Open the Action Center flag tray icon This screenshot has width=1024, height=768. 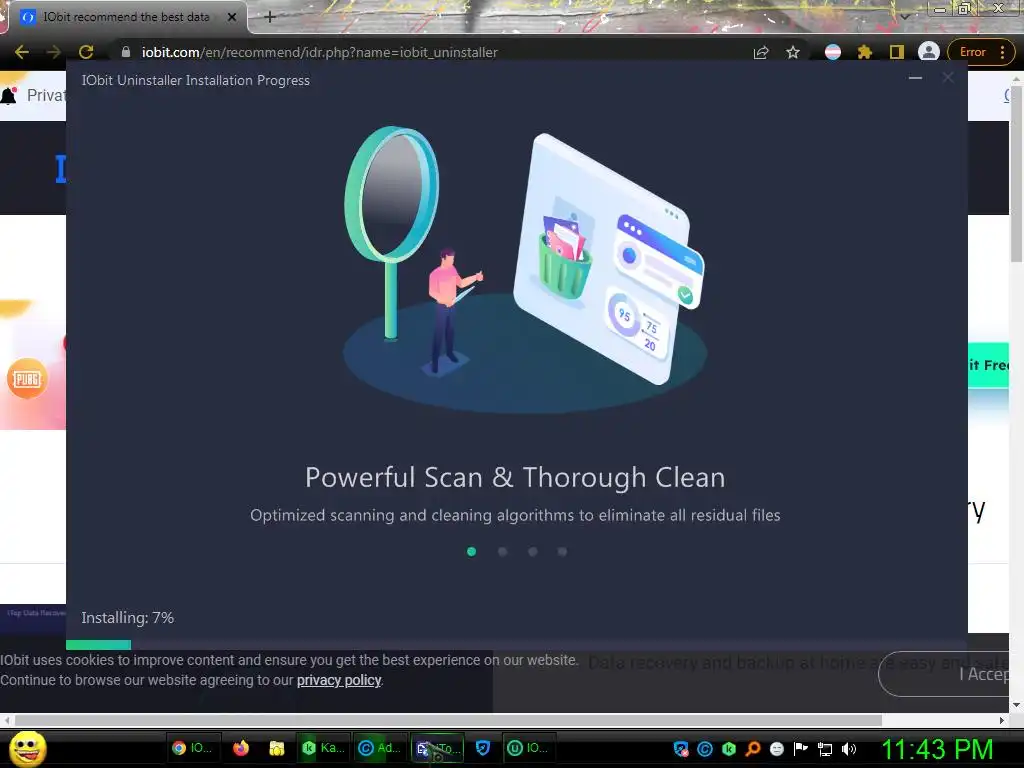coord(801,749)
